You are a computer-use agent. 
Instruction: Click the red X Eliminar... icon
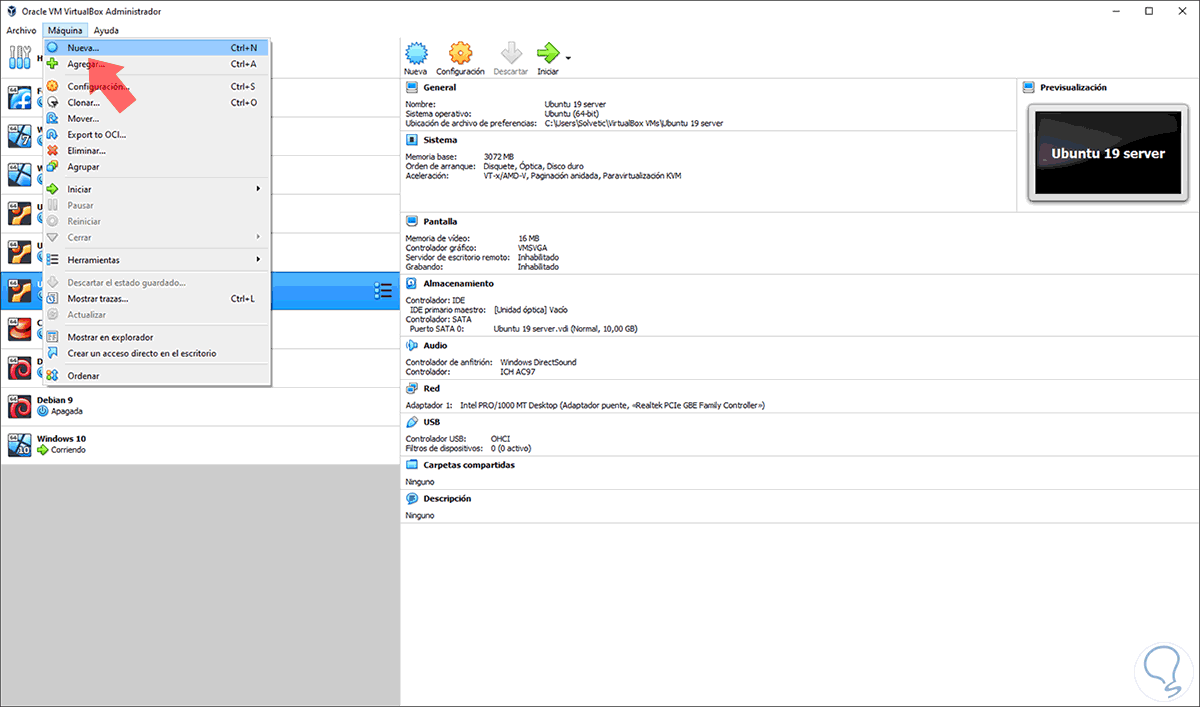(x=53, y=150)
